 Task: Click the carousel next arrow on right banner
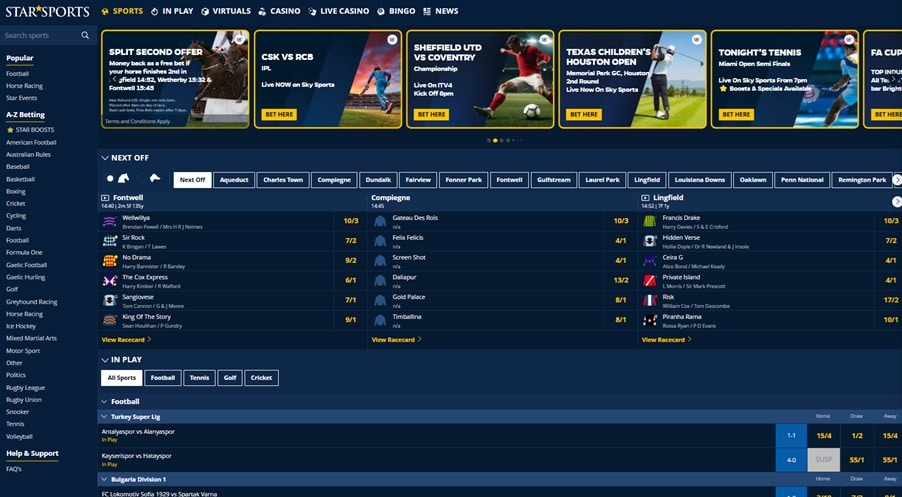(893, 79)
